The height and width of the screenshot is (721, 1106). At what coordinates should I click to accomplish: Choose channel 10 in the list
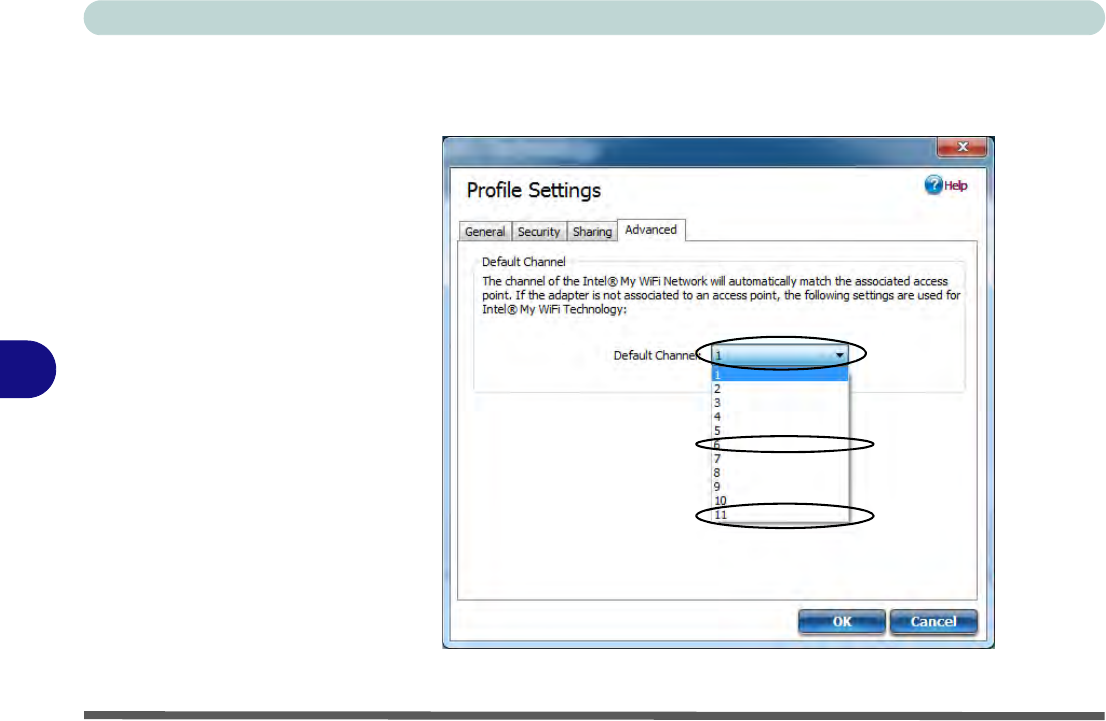(779, 500)
